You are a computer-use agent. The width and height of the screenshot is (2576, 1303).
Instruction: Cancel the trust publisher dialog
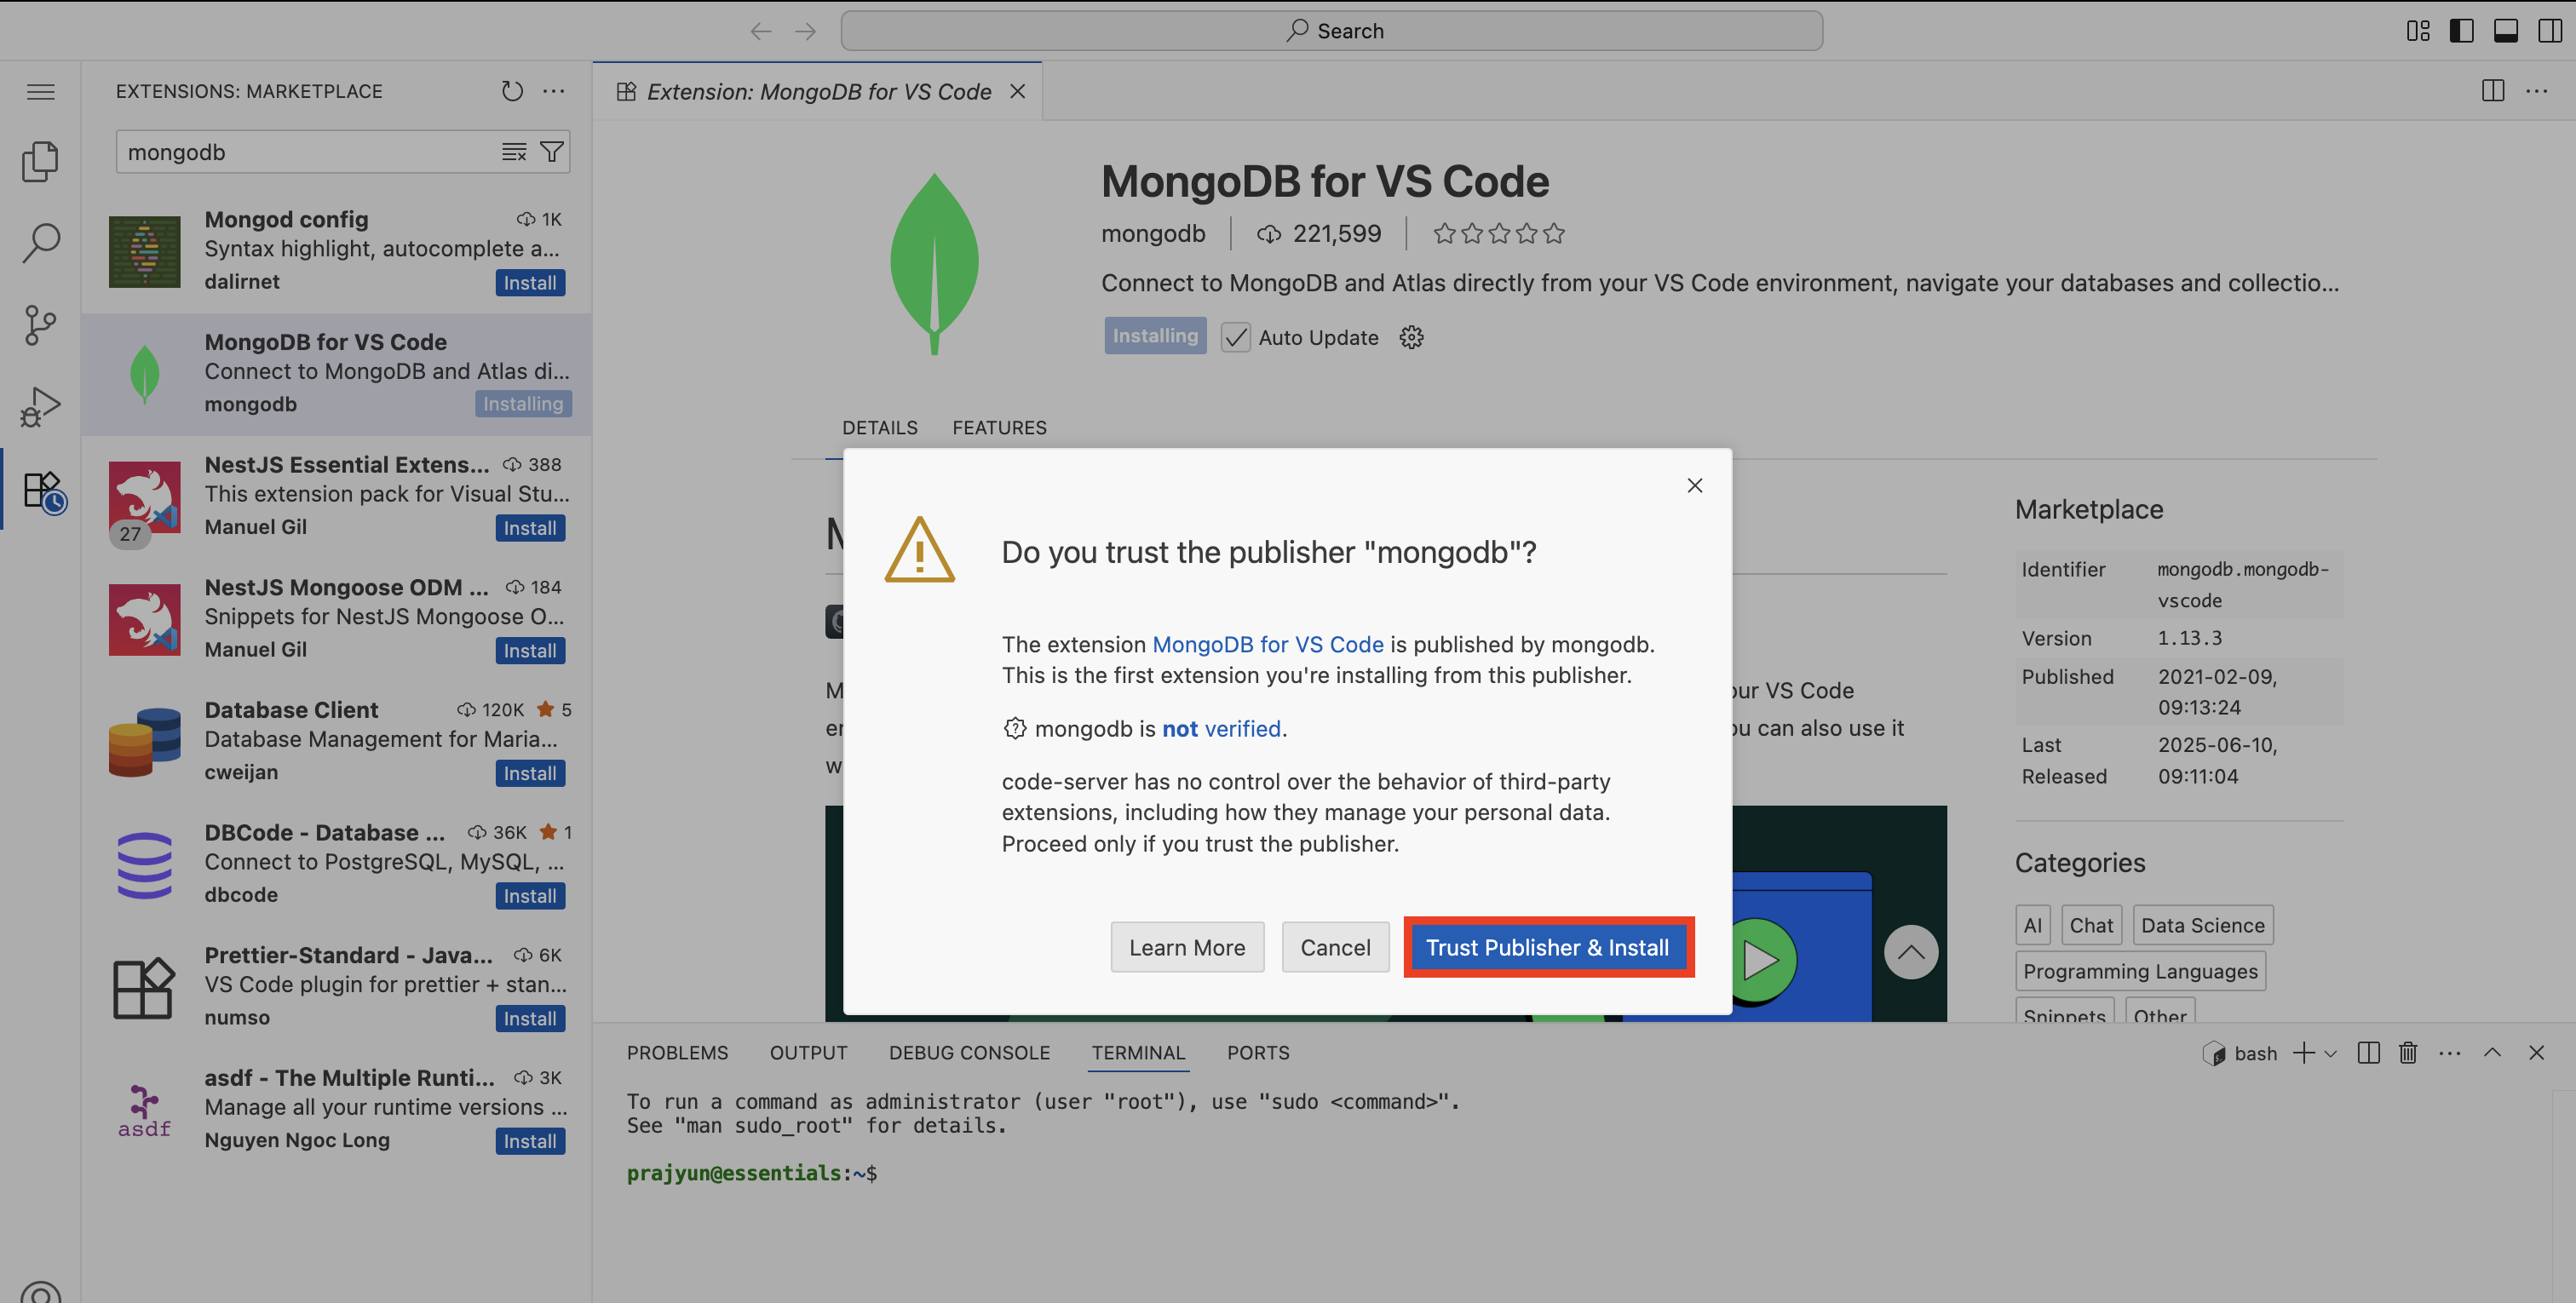[x=1335, y=947]
